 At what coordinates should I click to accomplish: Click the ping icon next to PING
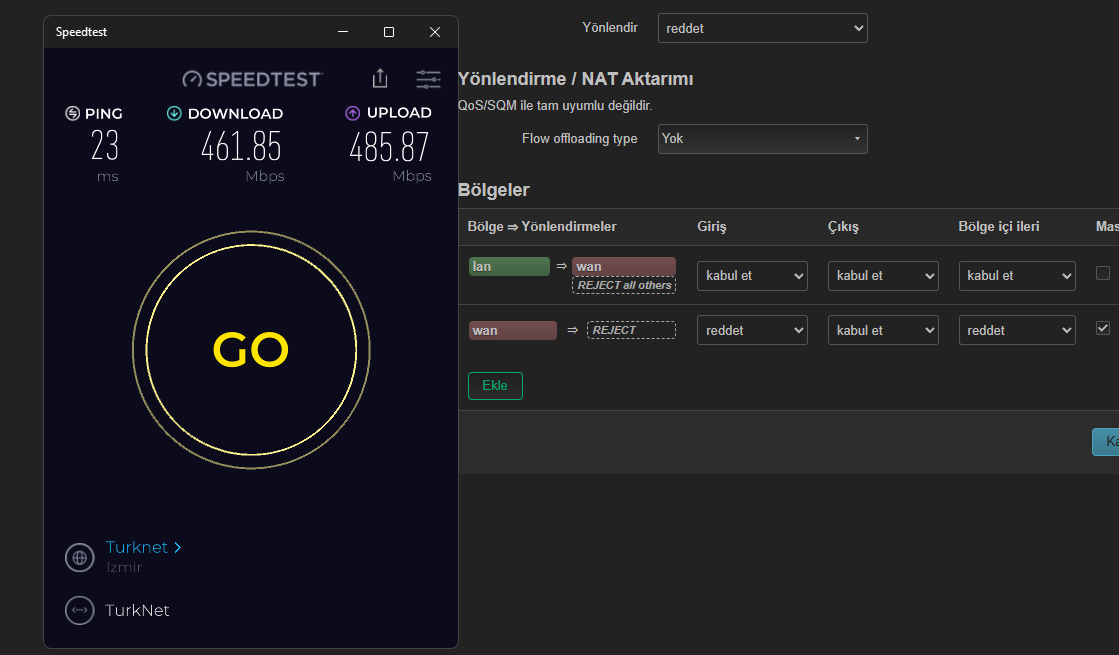tap(72, 113)
